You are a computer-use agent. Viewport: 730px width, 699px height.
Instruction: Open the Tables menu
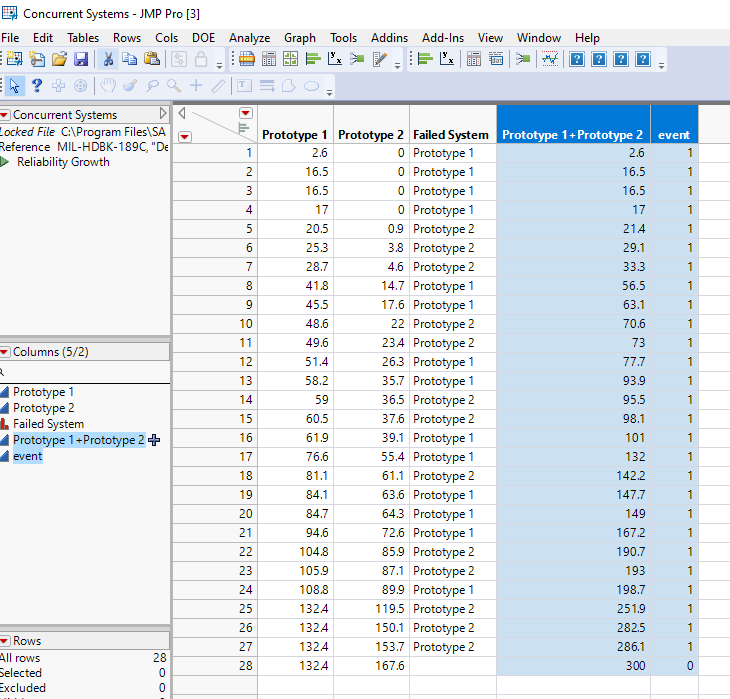coord(83,38)
